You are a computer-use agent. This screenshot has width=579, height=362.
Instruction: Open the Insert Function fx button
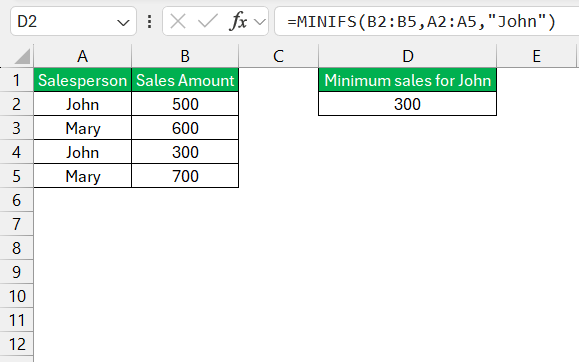pyautogui.click(x=238, y=22)
